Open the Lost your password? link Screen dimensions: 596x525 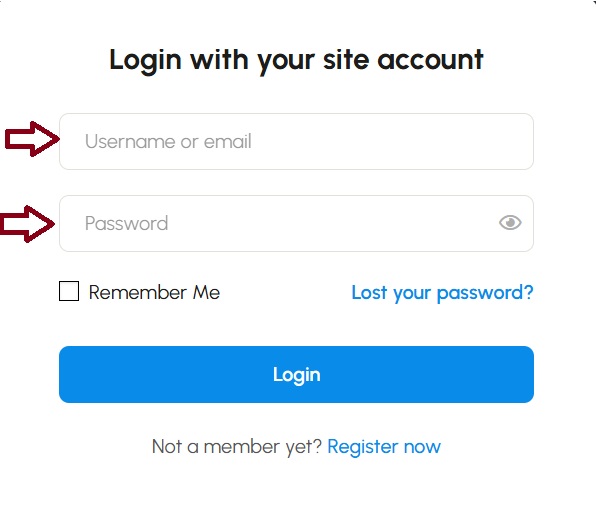(442, 293)
